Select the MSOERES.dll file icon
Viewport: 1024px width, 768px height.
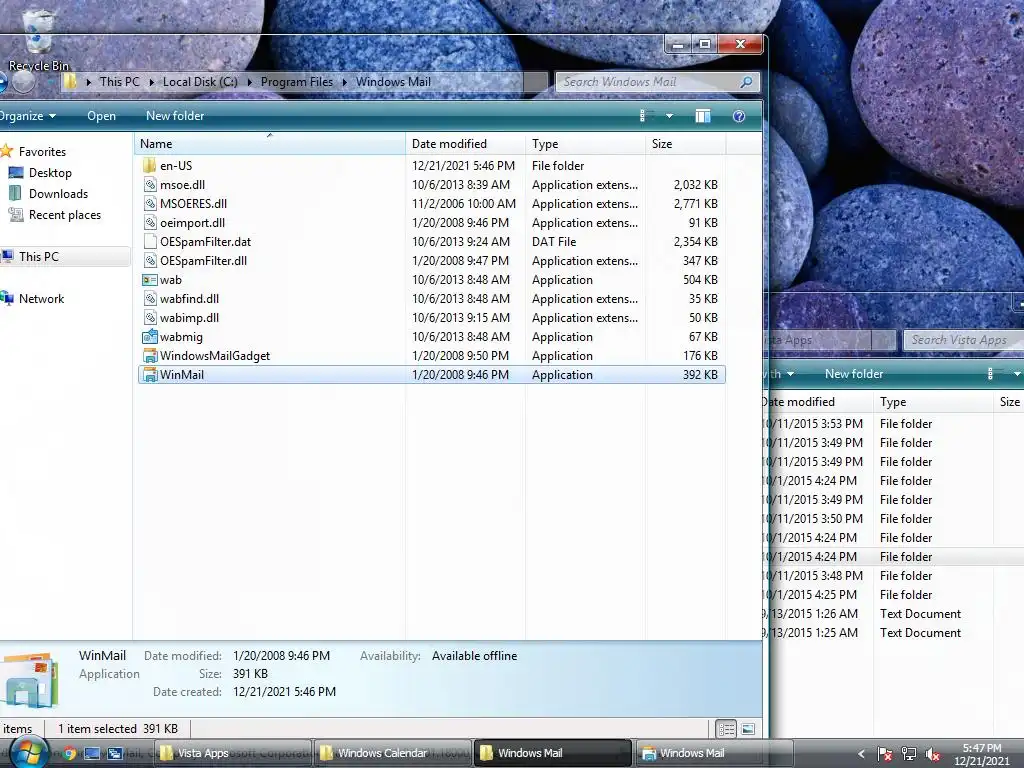(150, 203)
